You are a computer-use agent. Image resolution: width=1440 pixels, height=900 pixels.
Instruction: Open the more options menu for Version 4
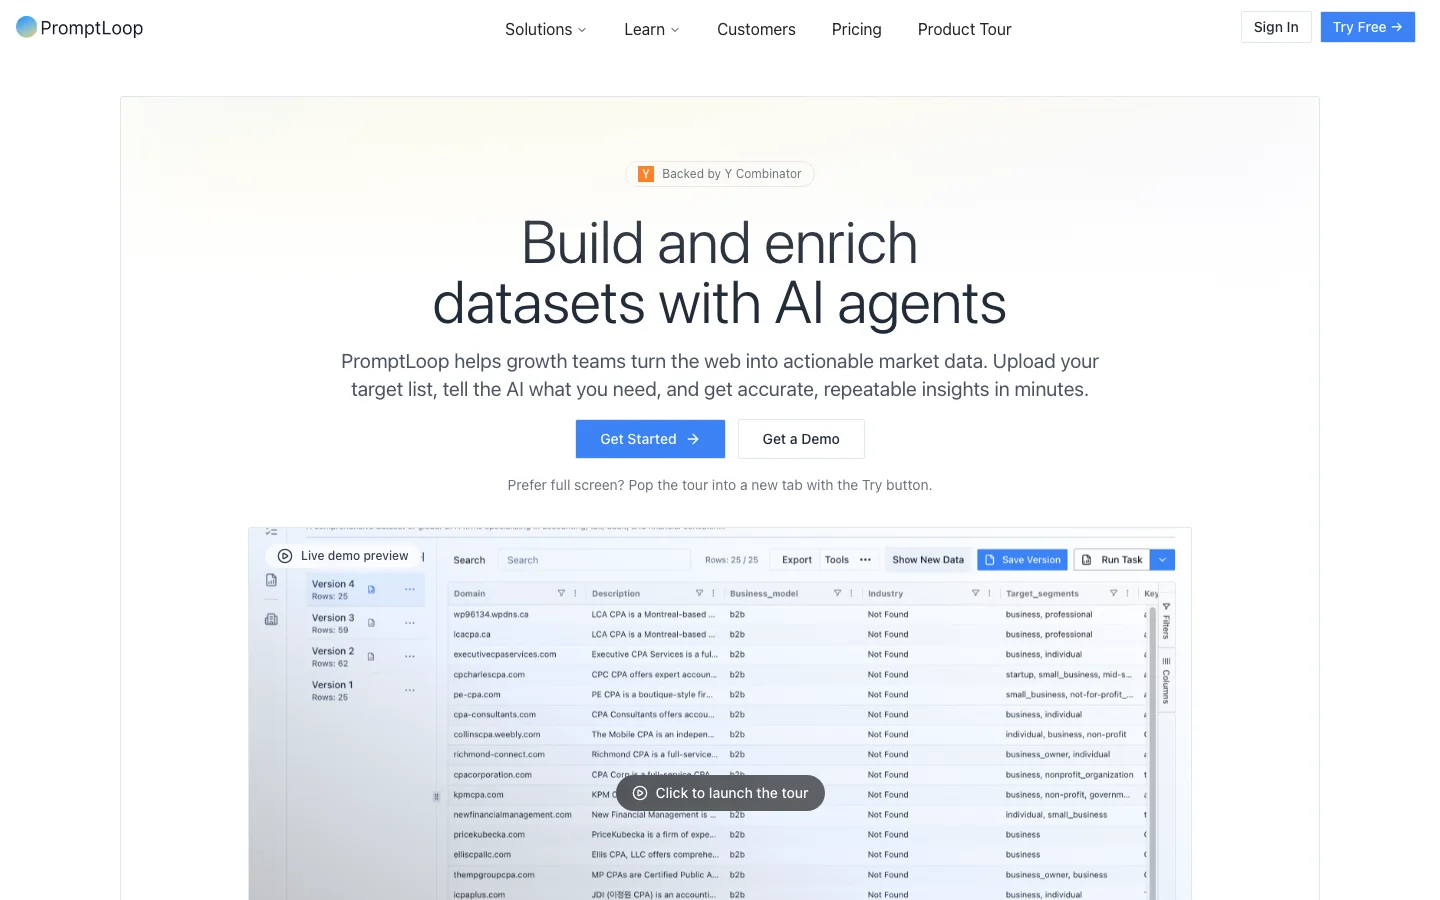(x=410, y=590)
